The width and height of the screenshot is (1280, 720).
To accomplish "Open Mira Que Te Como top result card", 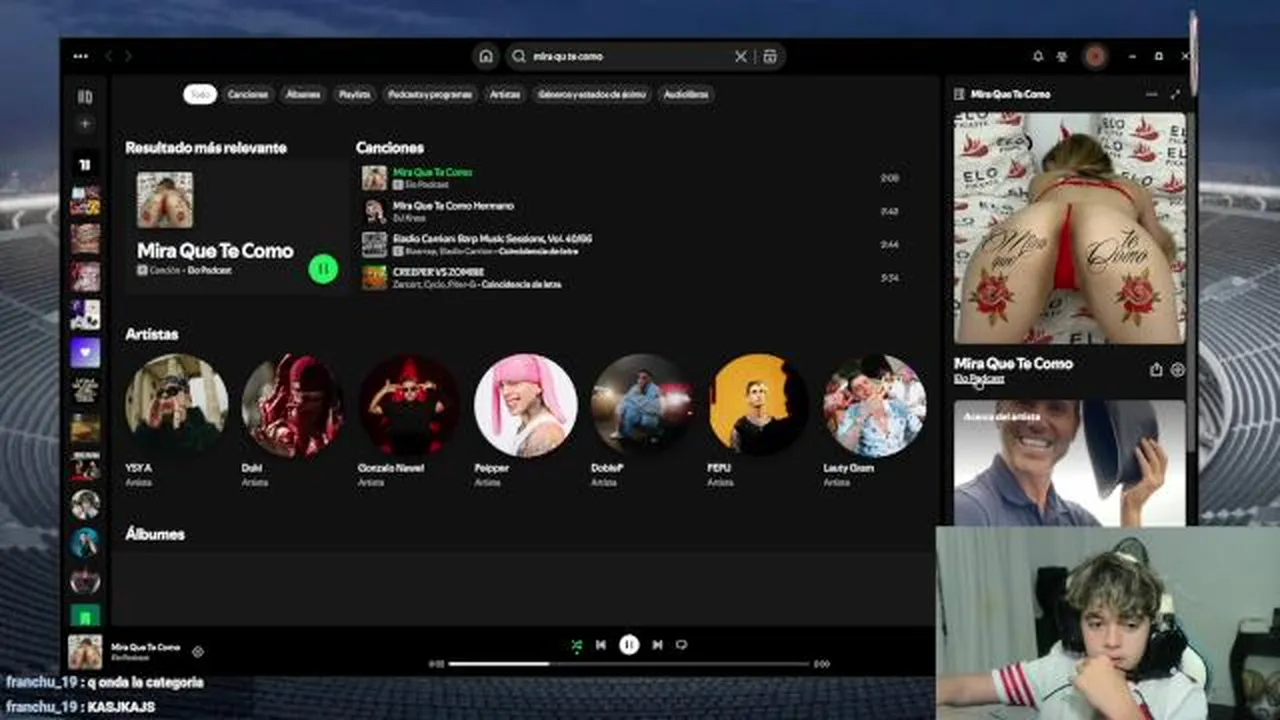I will click(x=236, y=226).
